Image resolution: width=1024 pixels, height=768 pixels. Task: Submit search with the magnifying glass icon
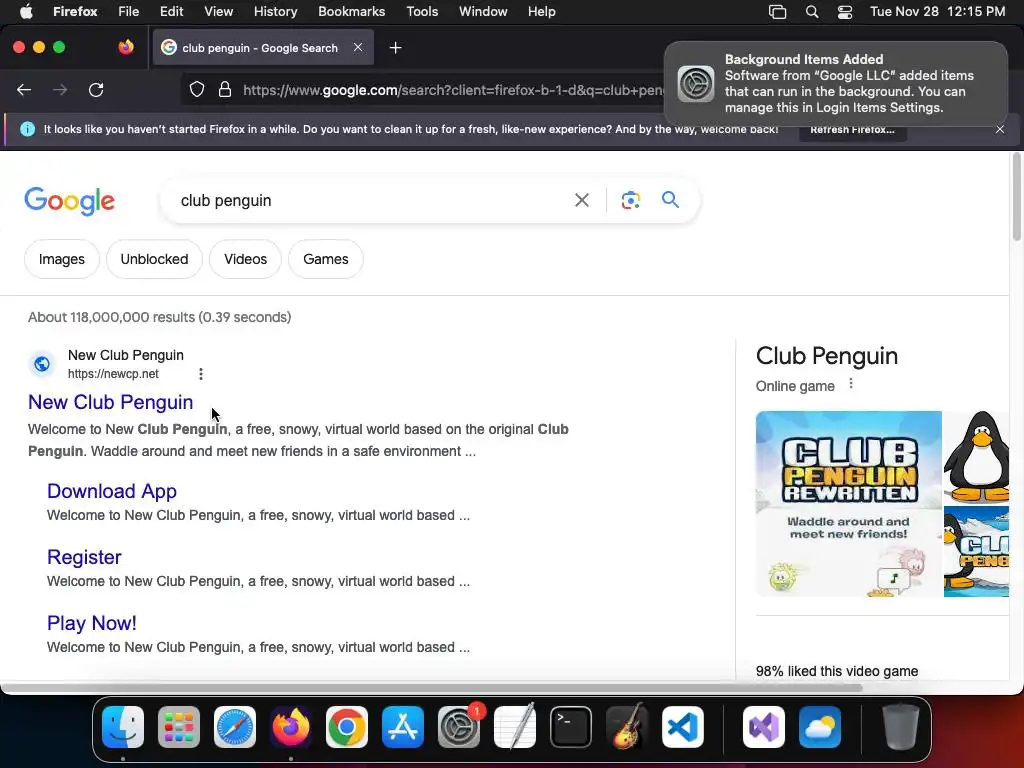[670, 199]
